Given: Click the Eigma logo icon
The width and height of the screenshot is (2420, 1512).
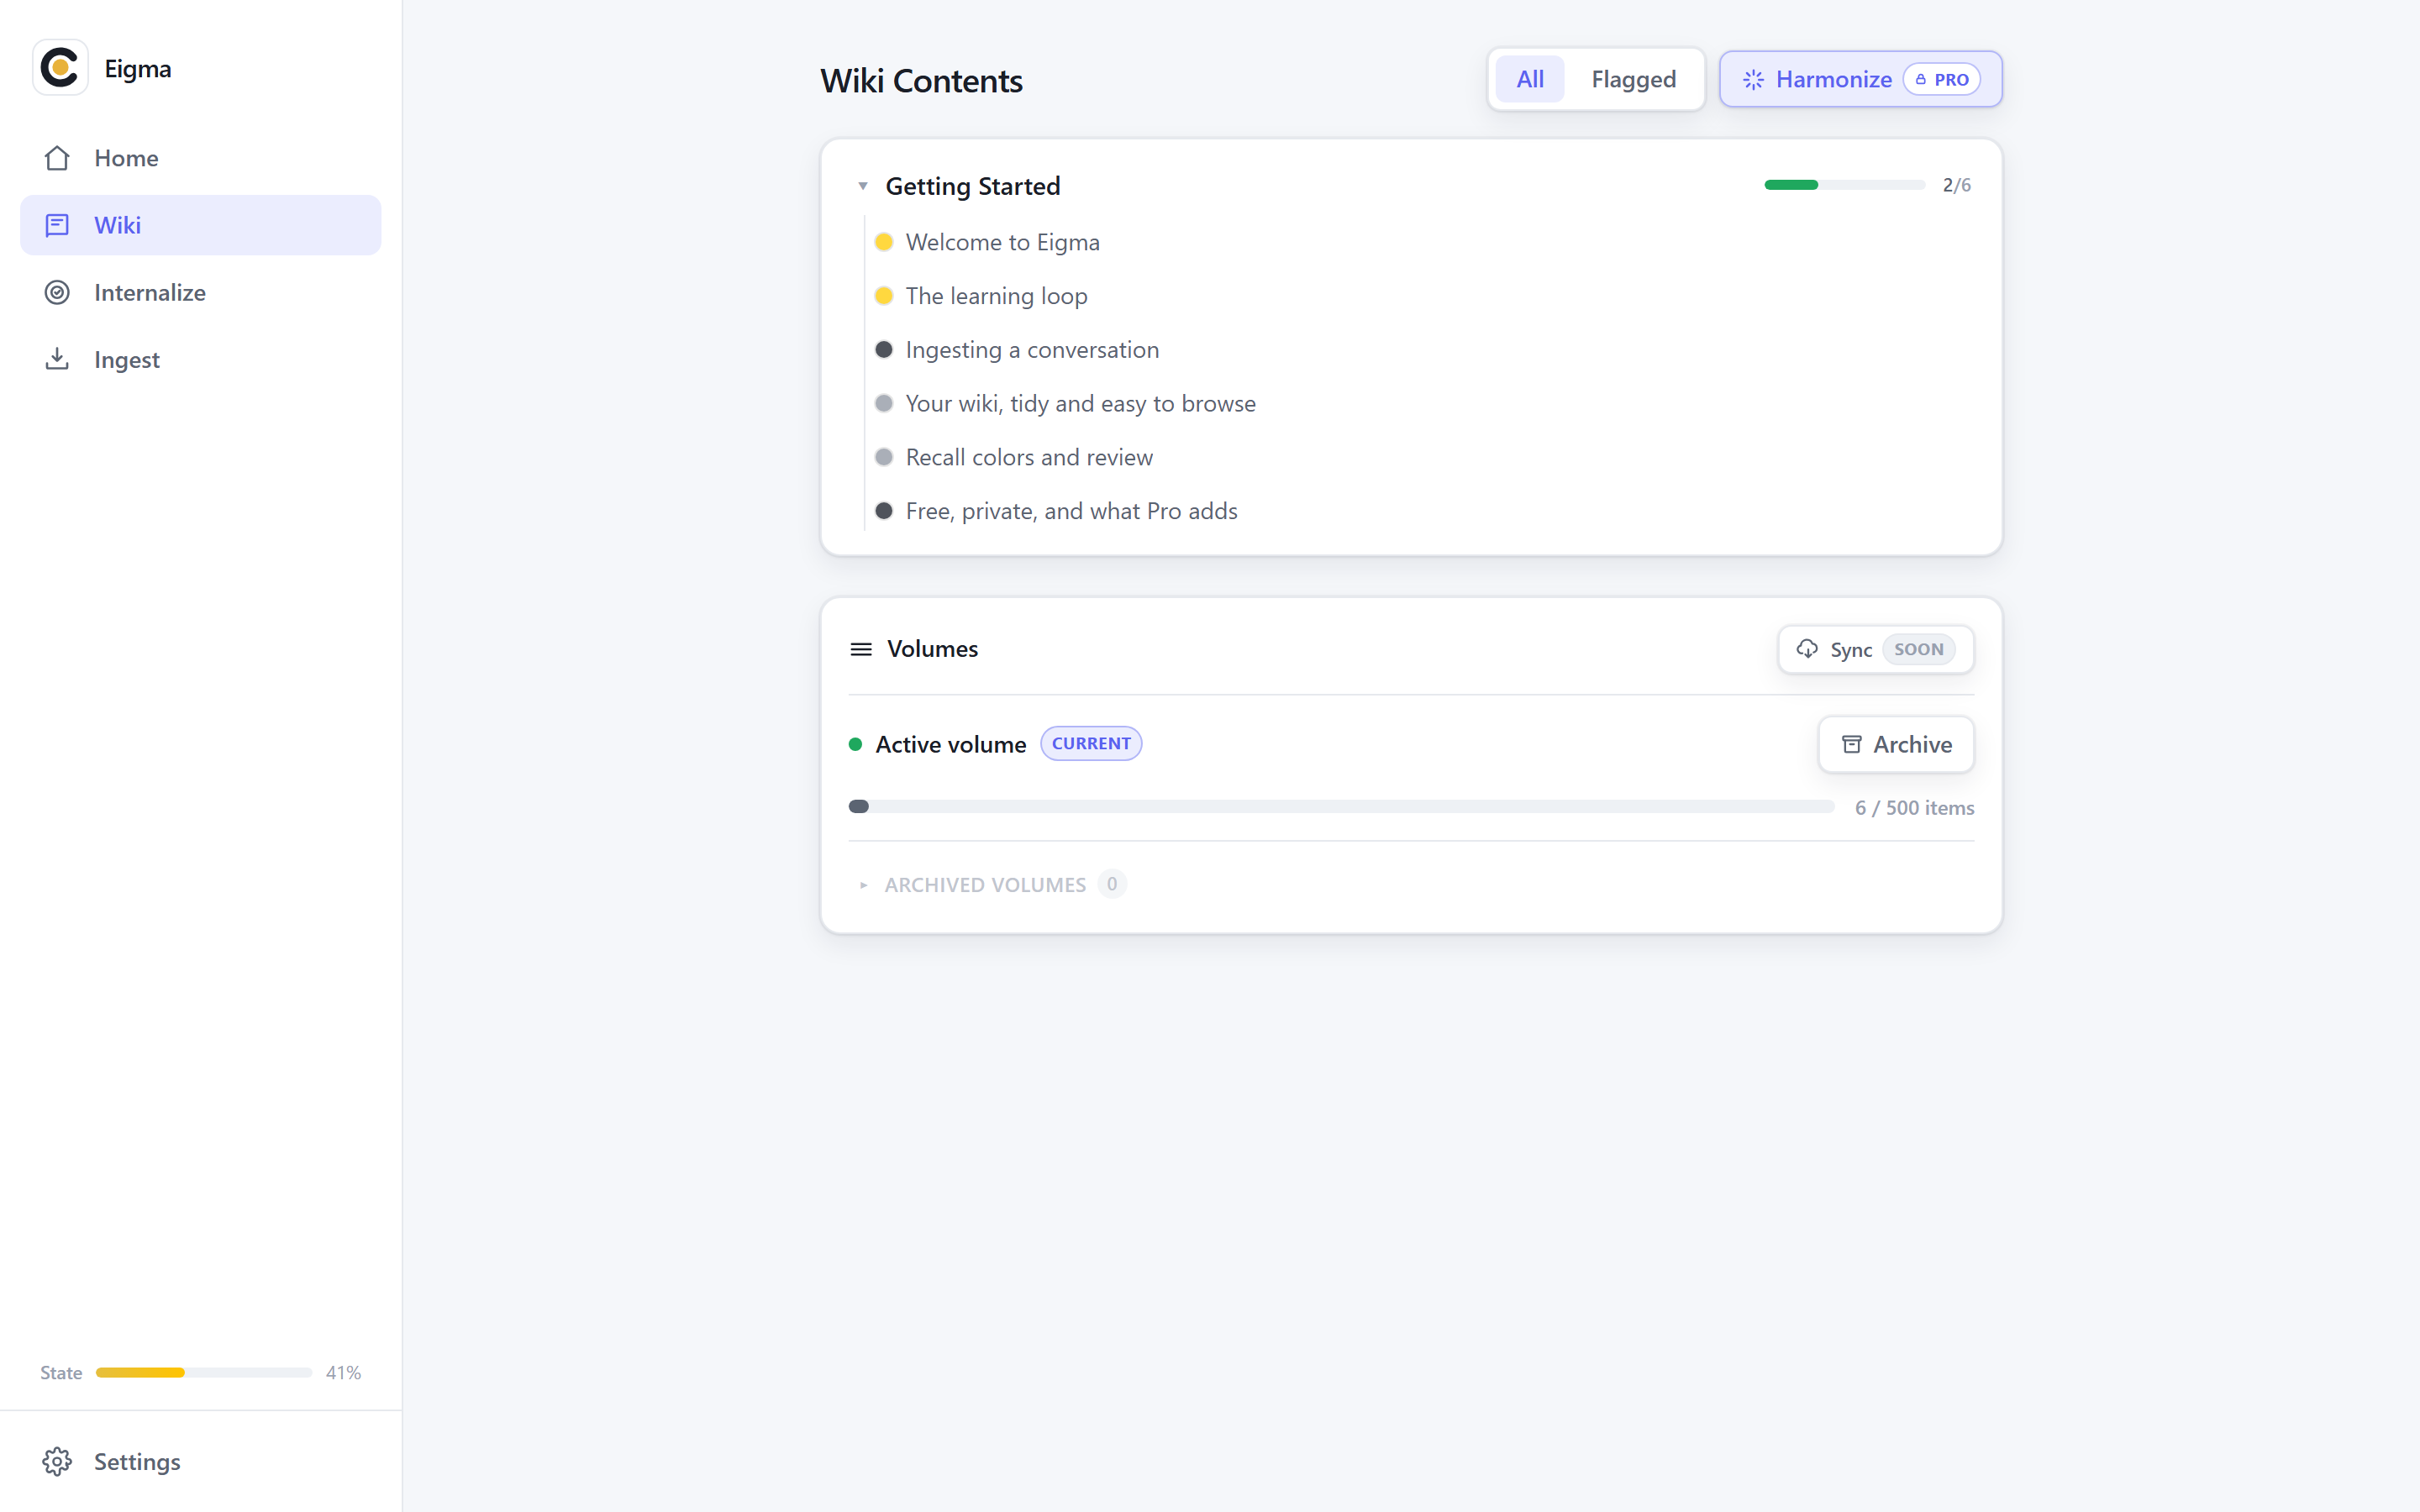Looking at the screenshot, I should [x=60, y=68].
